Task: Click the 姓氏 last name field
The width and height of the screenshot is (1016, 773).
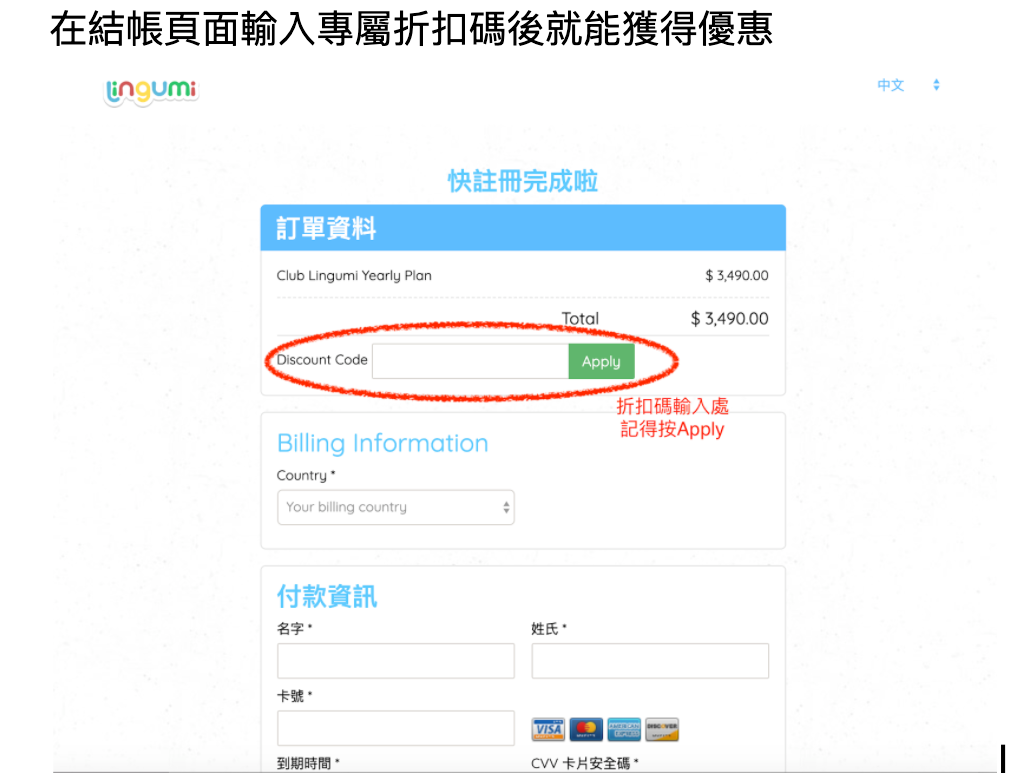Action: point(650,661)
